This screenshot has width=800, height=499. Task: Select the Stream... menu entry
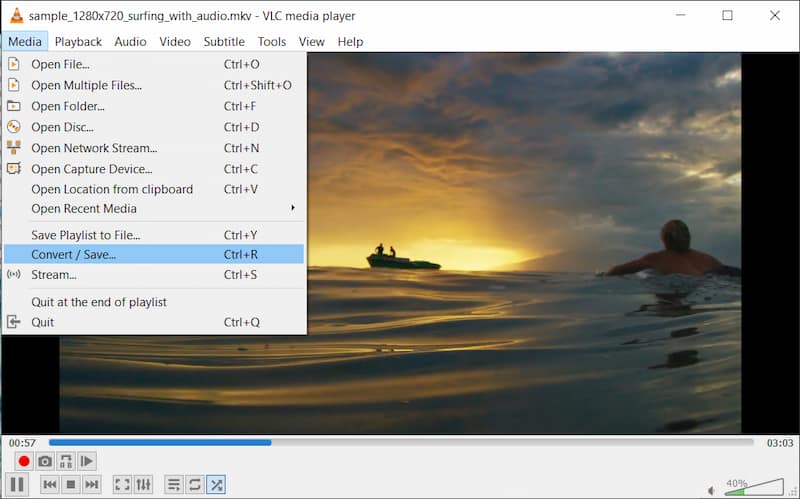coord(154,275)
